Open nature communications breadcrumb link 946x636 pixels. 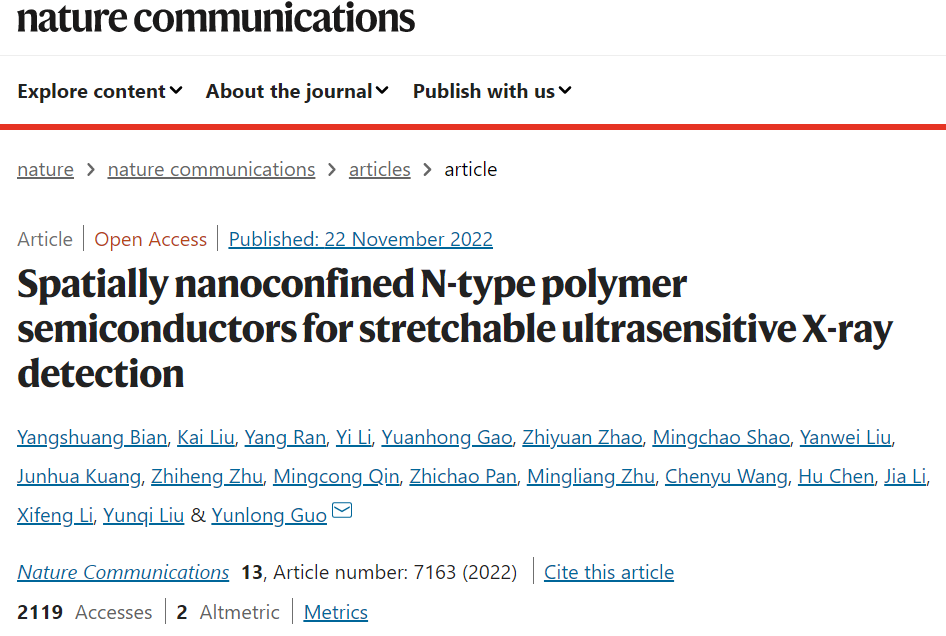[211, 170]
